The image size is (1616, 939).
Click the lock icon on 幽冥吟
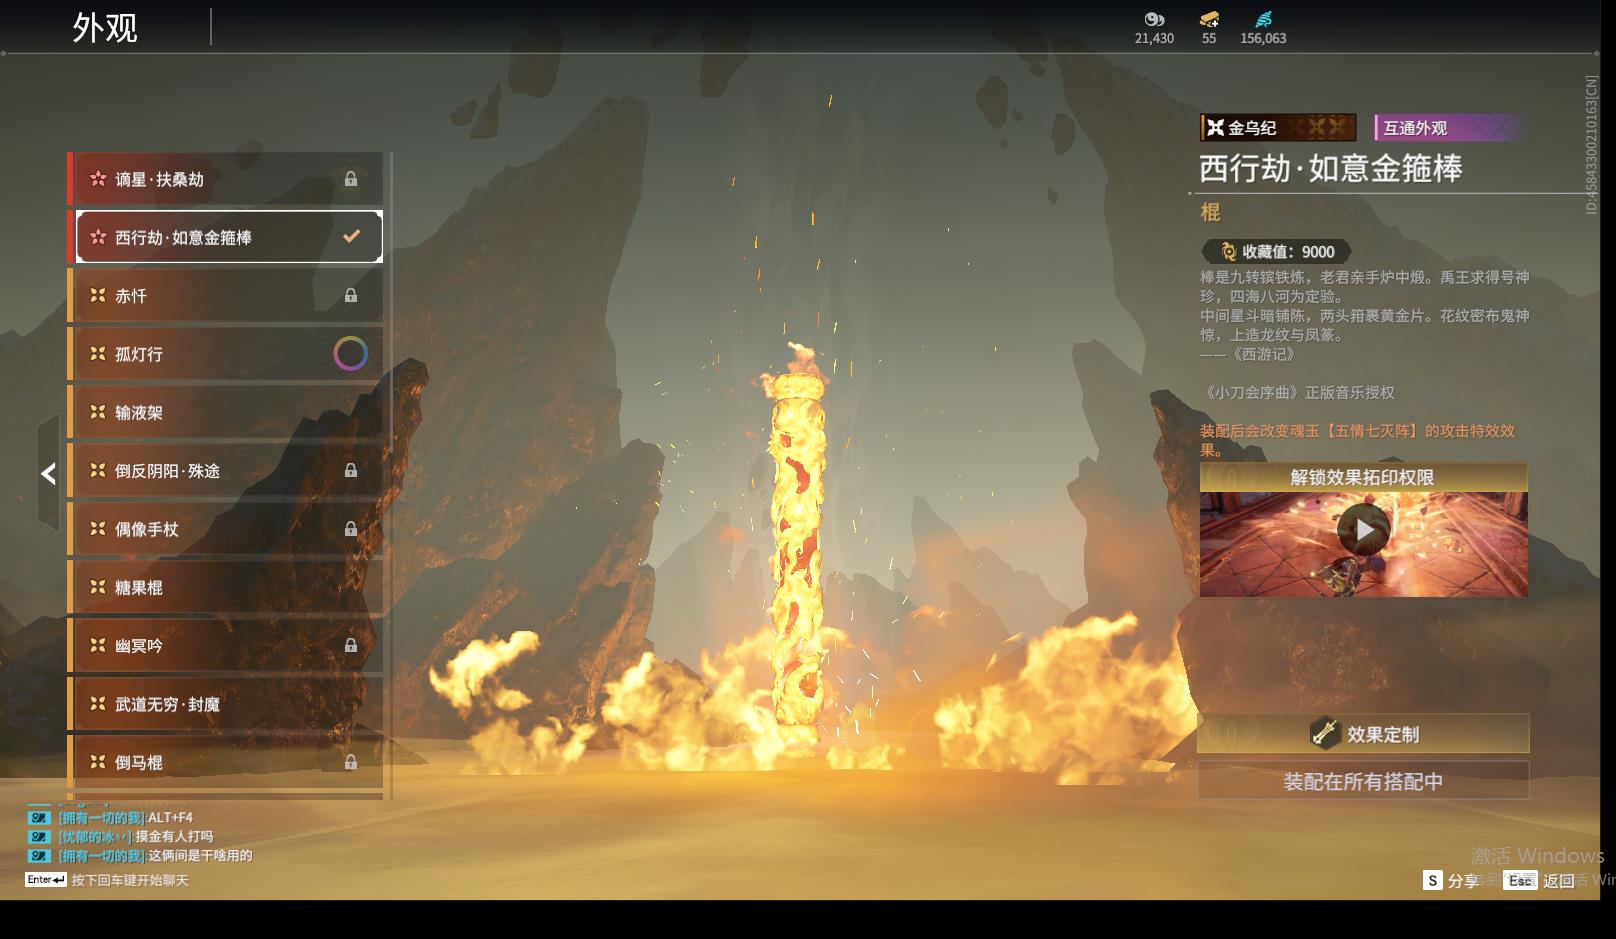tap(351, 646)
